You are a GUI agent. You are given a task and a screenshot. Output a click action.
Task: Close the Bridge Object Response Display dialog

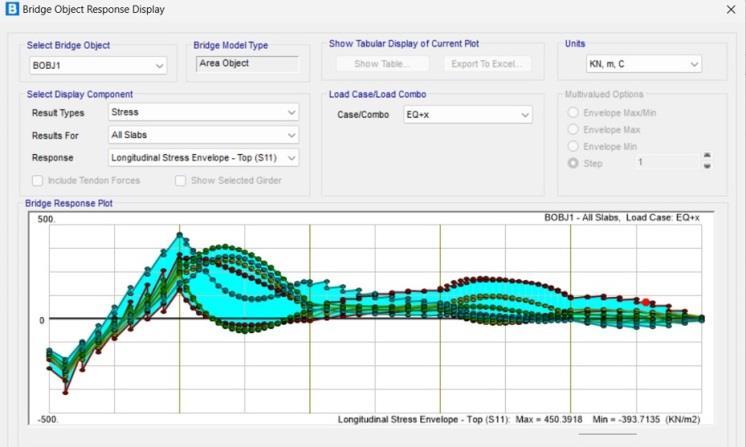731,10
